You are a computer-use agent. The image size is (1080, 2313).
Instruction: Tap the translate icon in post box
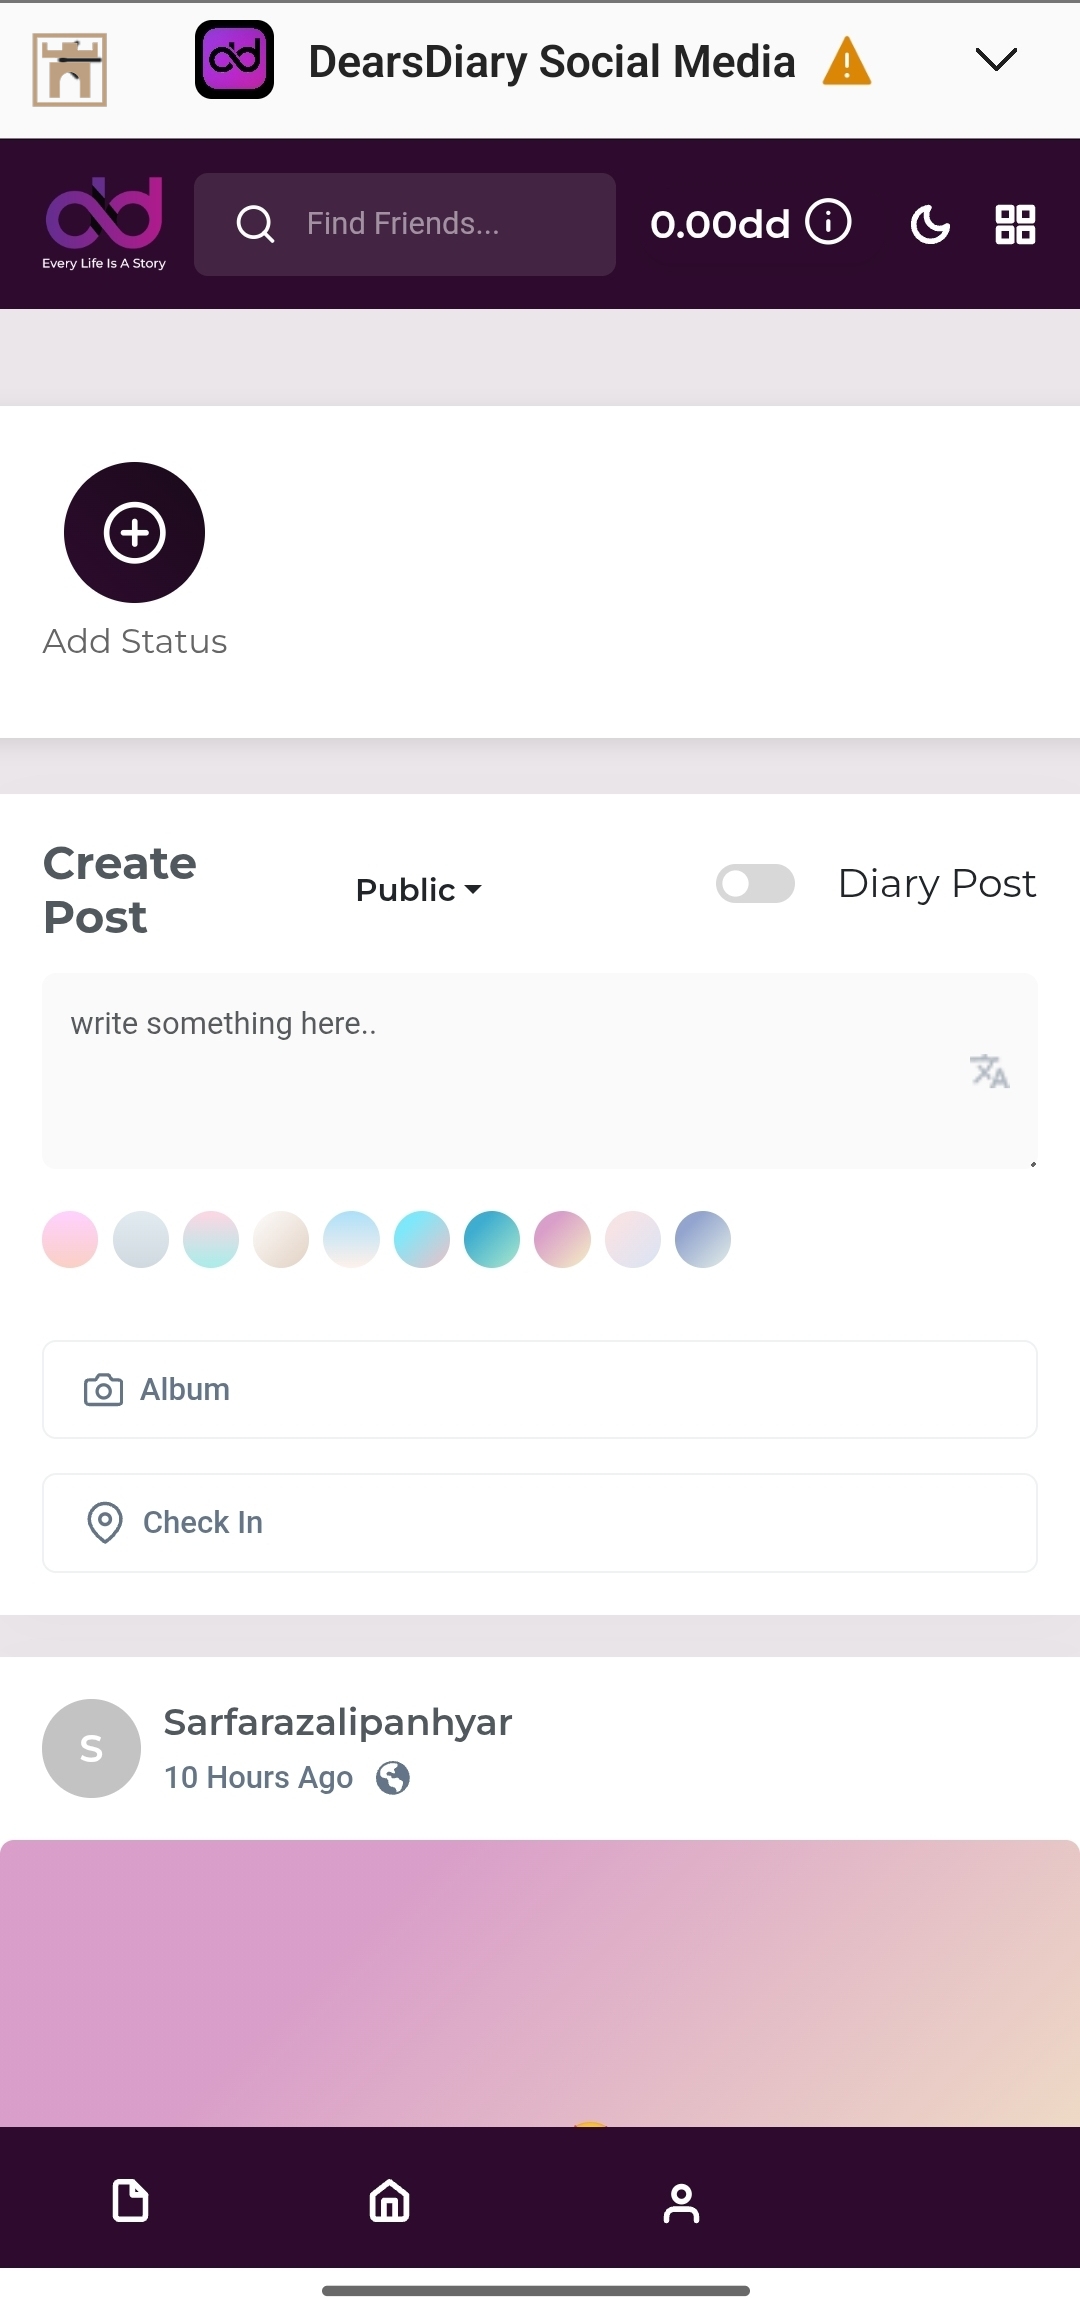click(989, 1070)
